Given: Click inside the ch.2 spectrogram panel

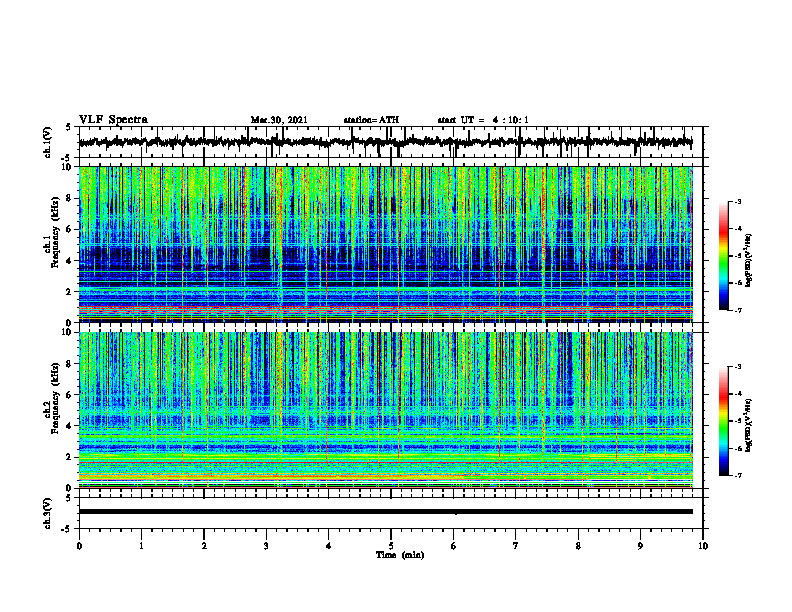Looking at the screenshot, I should coord(386,410).
